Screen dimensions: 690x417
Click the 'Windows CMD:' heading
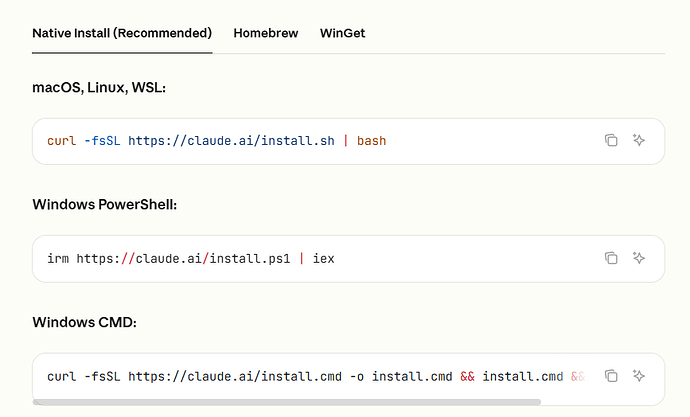tap(84, 322)
